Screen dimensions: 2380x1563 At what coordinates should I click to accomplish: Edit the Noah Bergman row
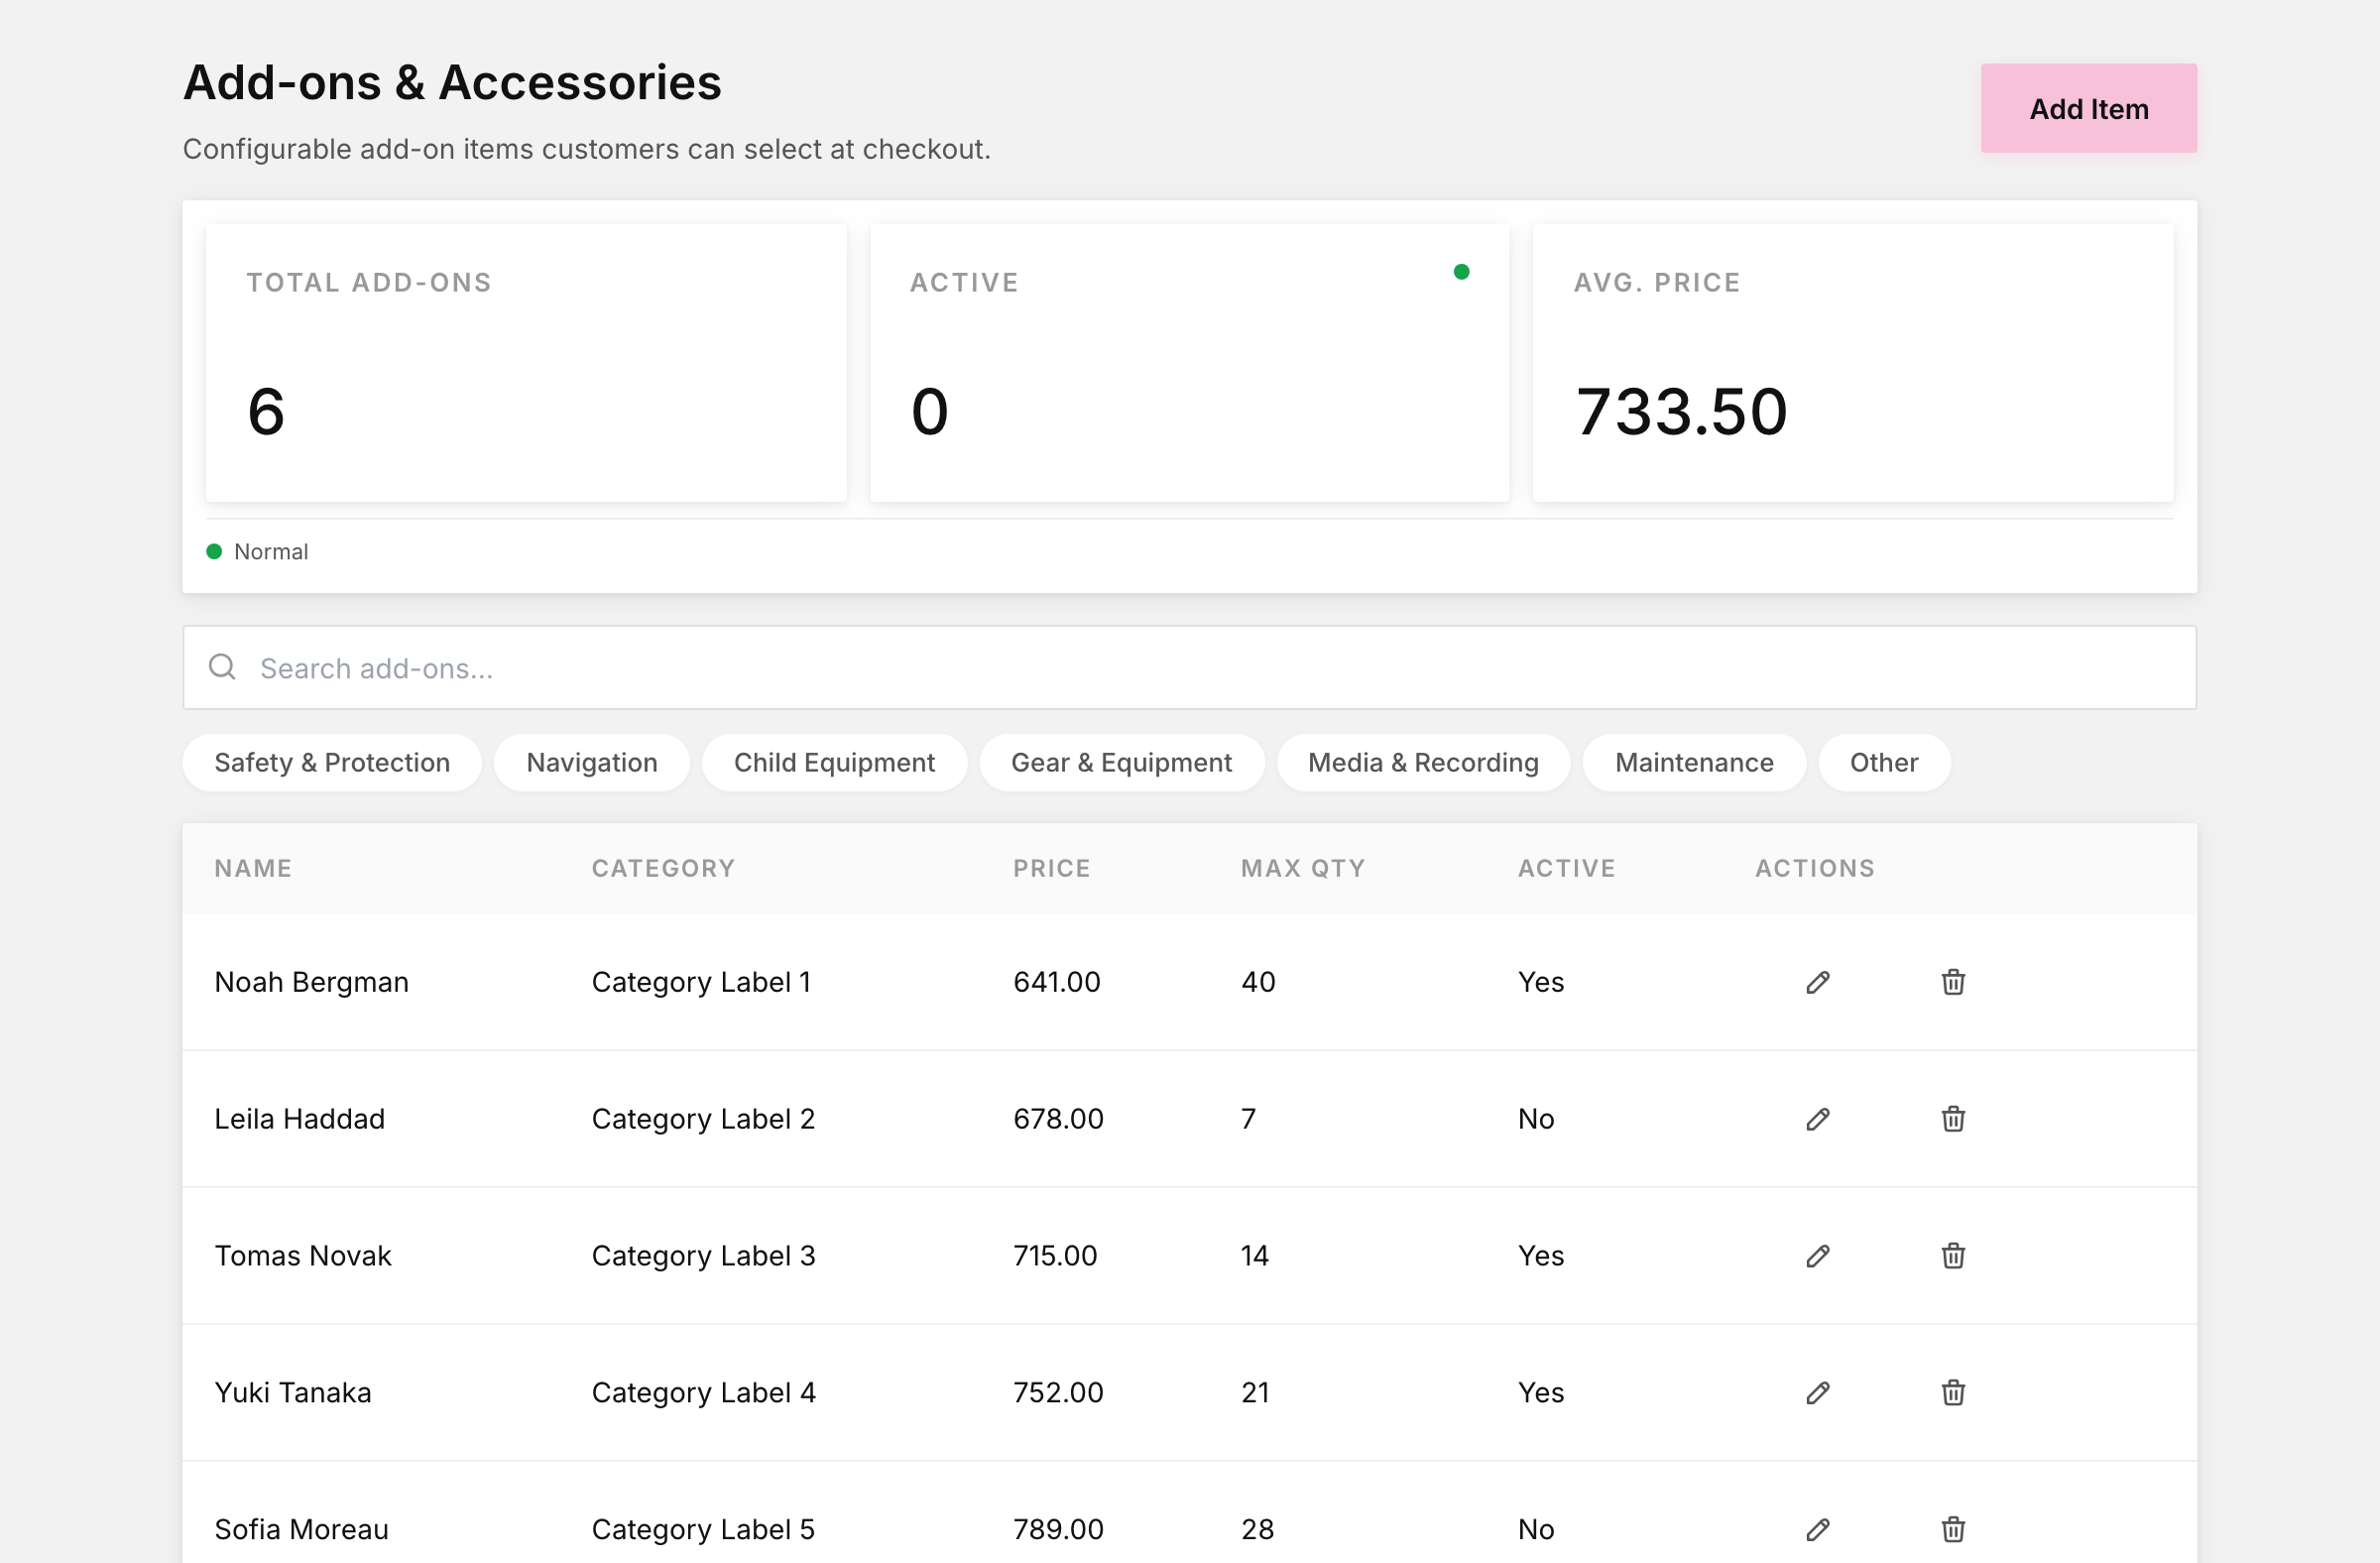1818,982
